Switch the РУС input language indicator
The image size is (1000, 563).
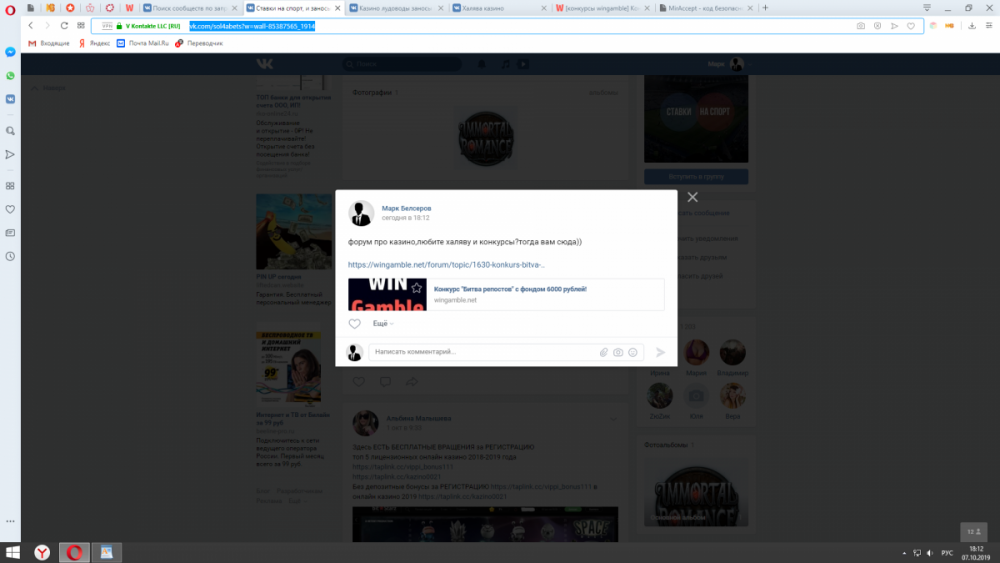tap(947, 553)
